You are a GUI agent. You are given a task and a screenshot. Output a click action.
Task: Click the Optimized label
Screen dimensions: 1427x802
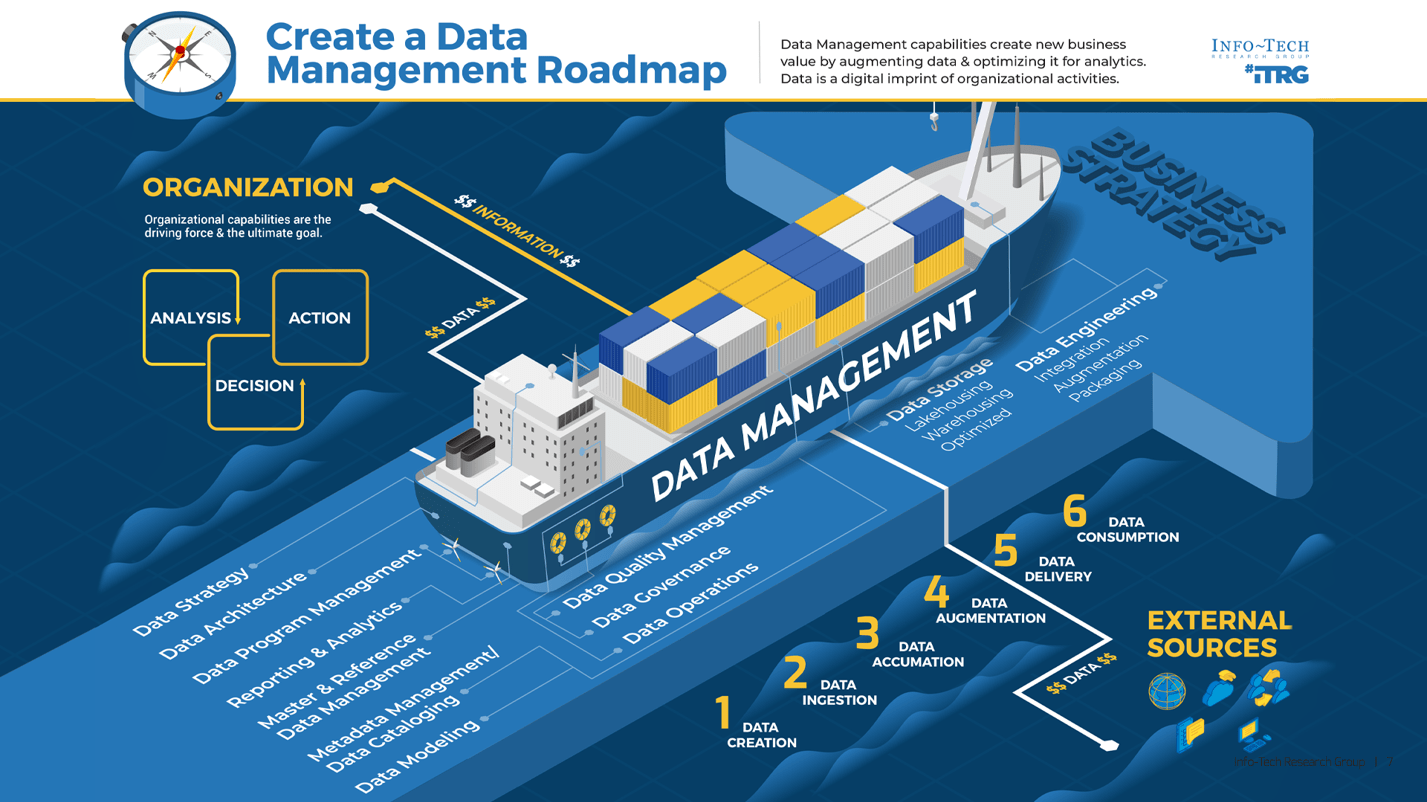tap(978, 431)
